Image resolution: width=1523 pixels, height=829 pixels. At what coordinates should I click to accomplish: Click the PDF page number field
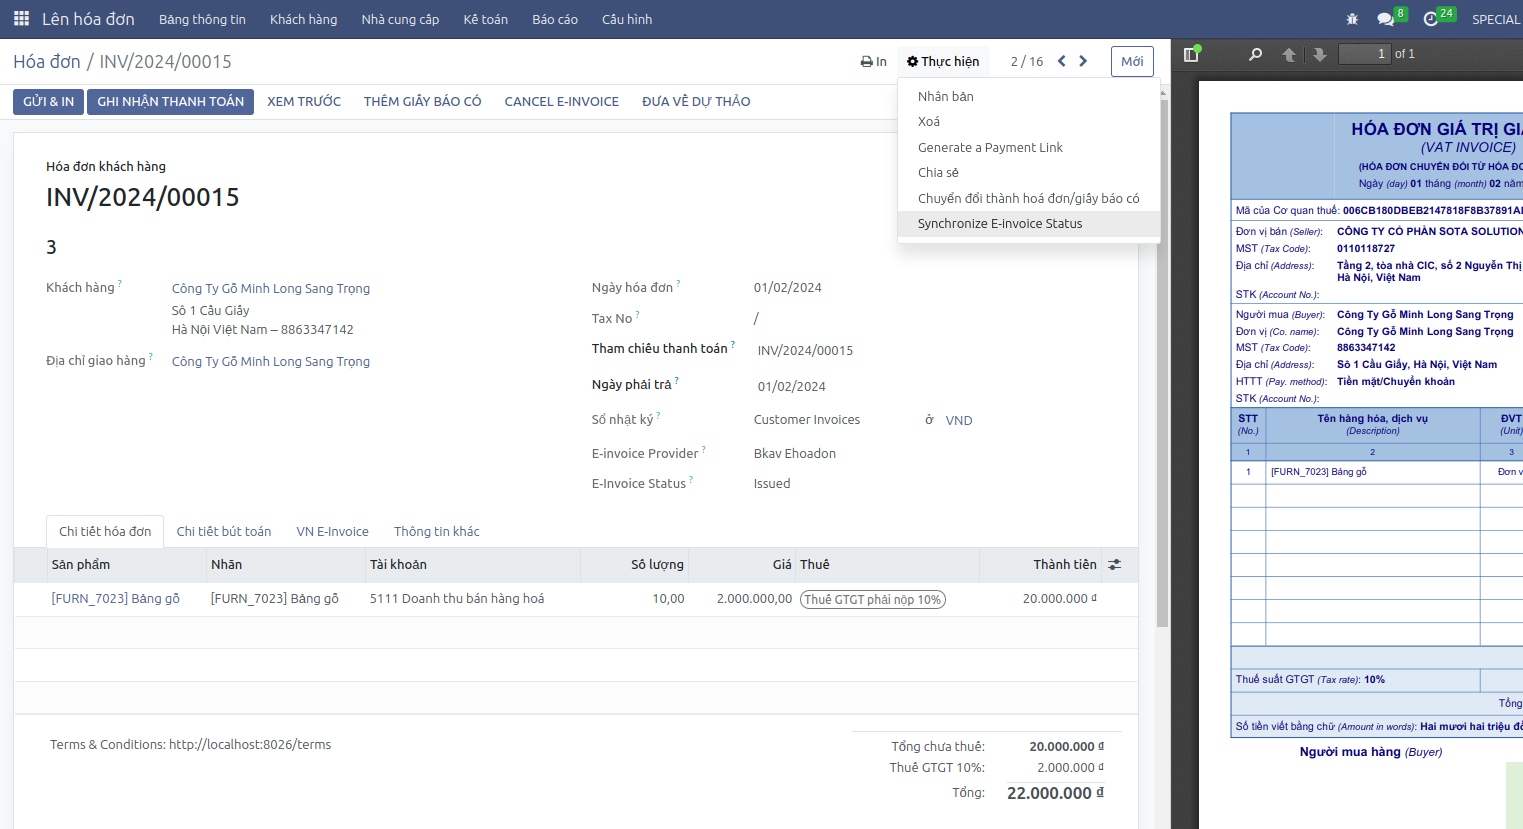coord(1364,54)
